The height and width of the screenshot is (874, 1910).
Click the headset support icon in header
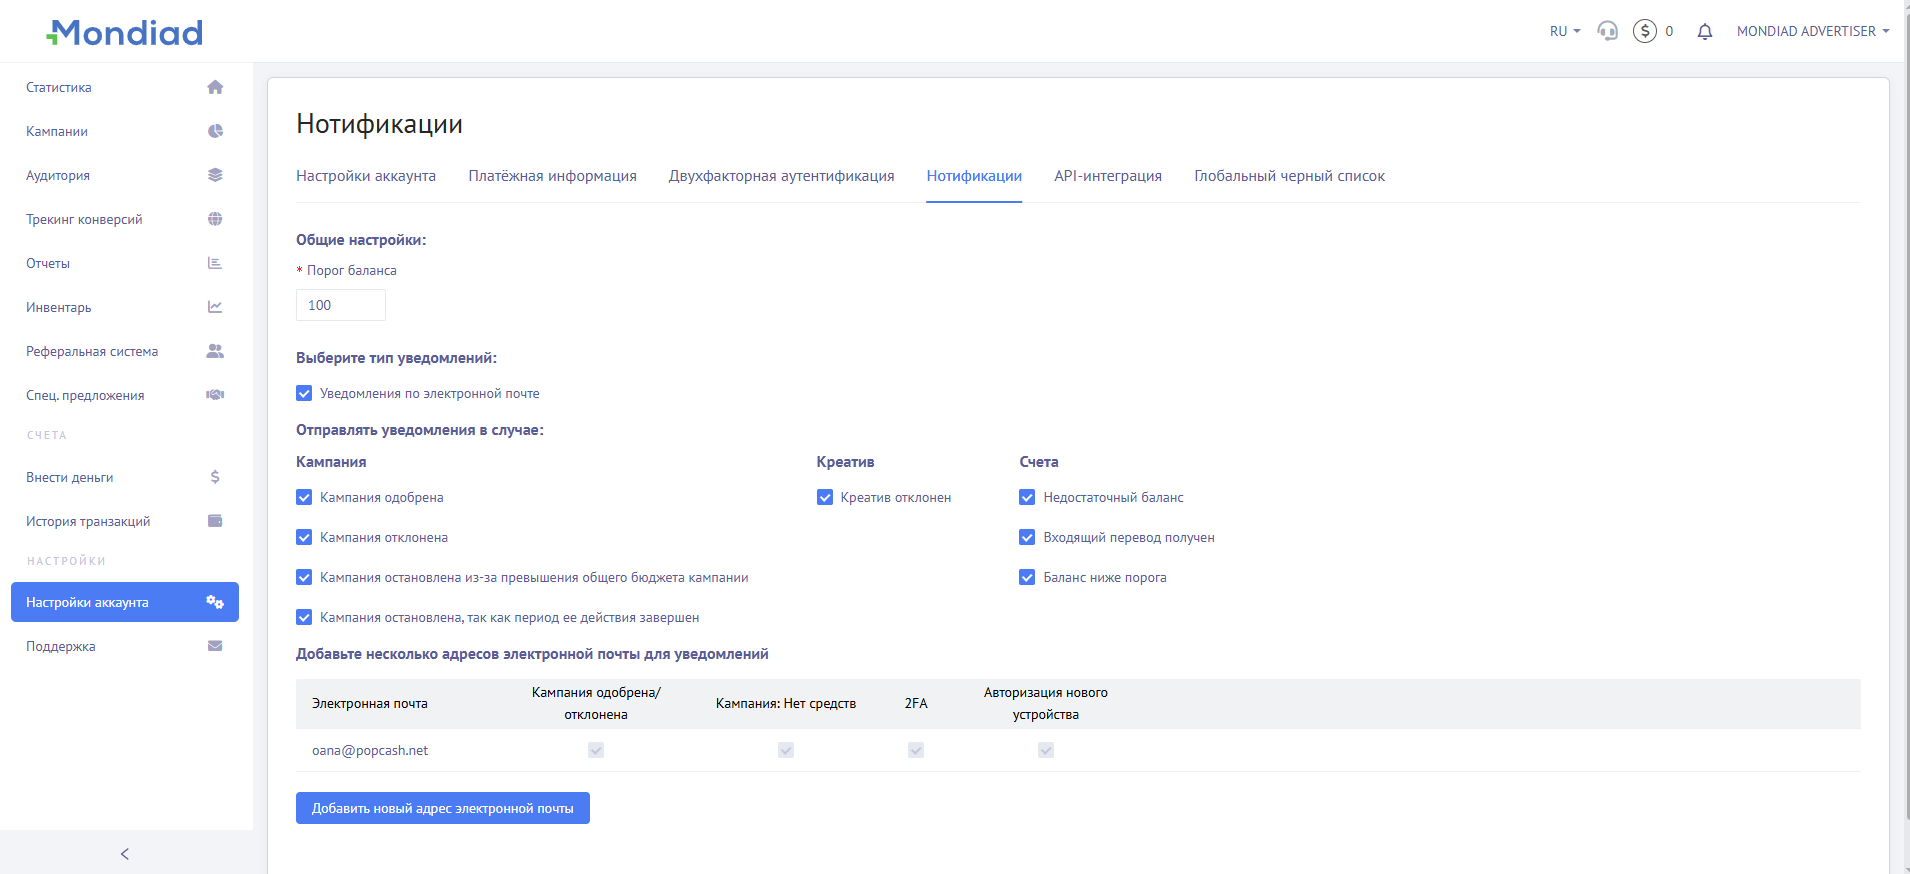point(1607,31)
